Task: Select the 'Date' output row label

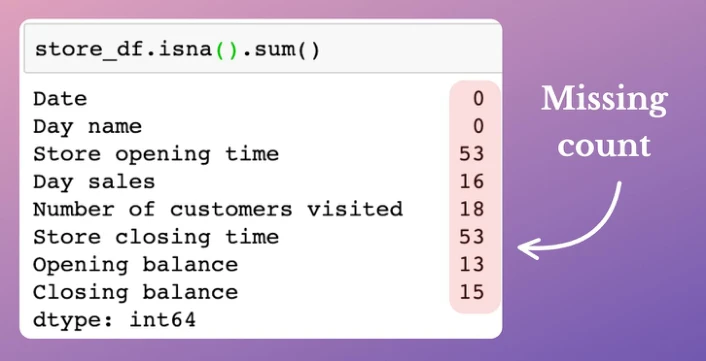Action: [60, 99]
